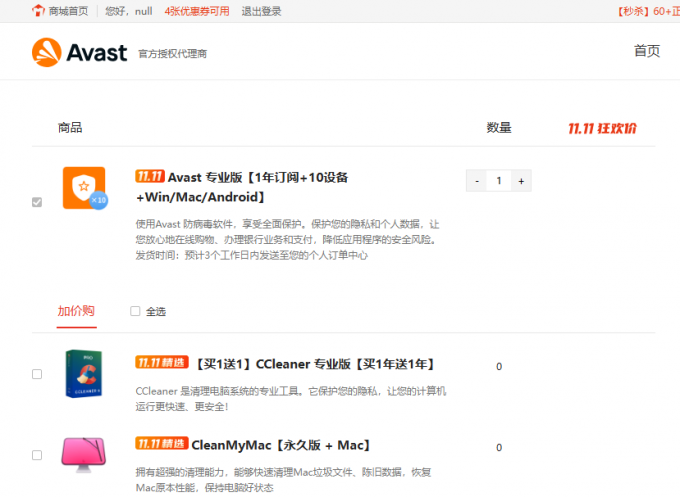The image size is (680, 497).
Task: Open the 商城首页 link
Action: [x=68, y=11]
